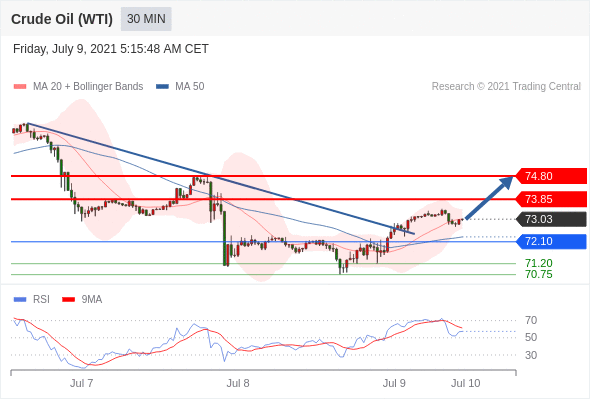Click the red 9MA legend swatch
Viewport: 590px width, 400px height.
[x=68, y=300]
